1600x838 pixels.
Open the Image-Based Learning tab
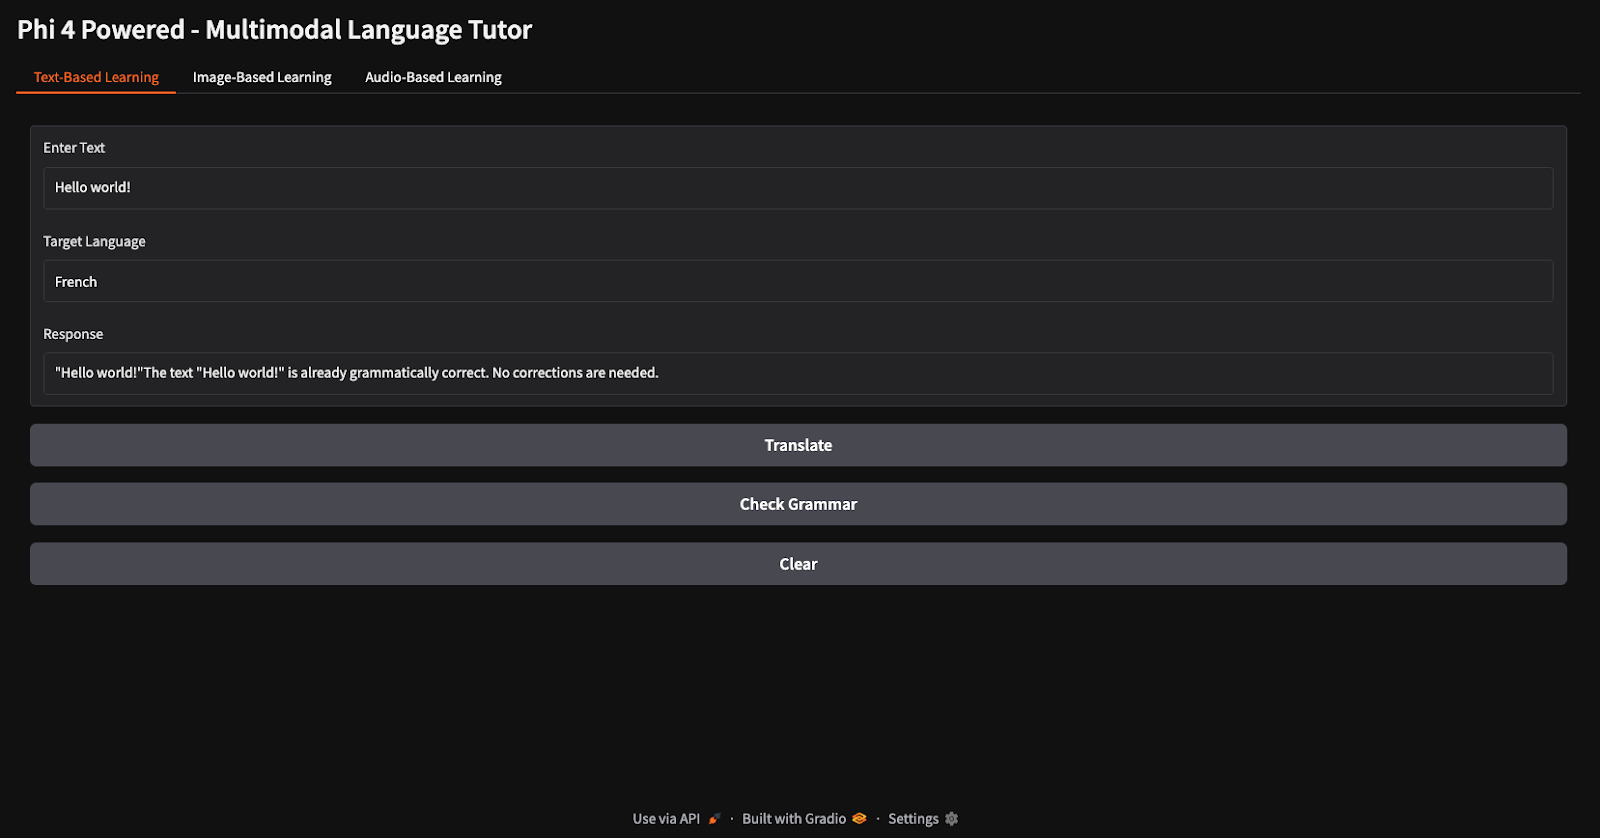click(262, 77)
